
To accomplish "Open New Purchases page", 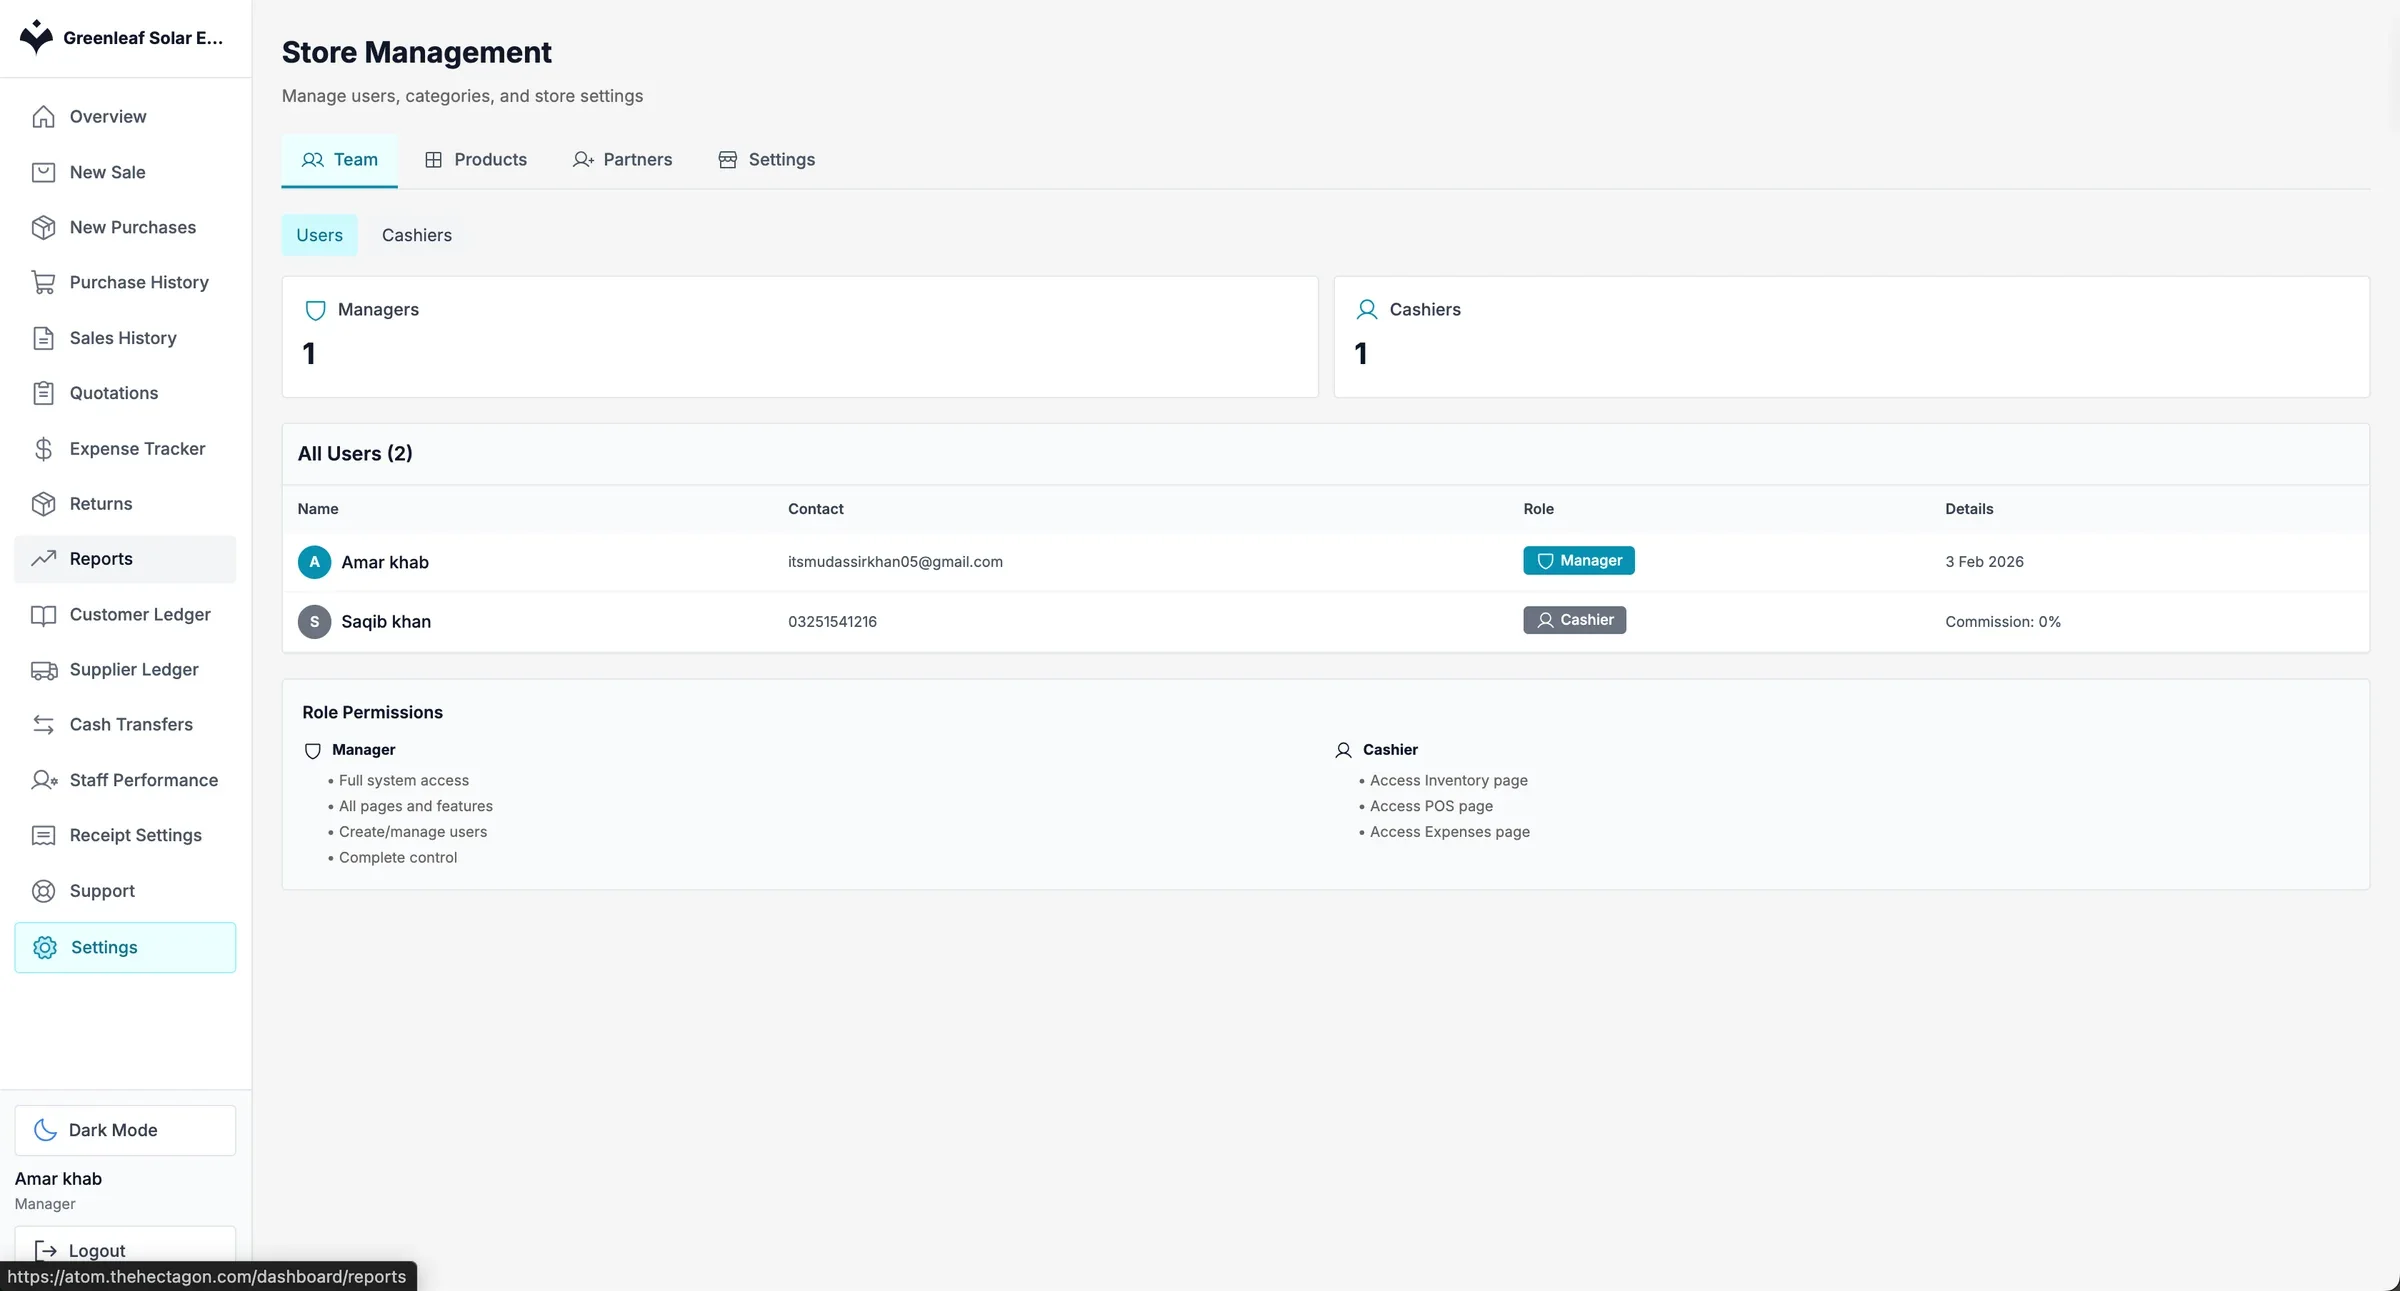I will pos(125,227).
